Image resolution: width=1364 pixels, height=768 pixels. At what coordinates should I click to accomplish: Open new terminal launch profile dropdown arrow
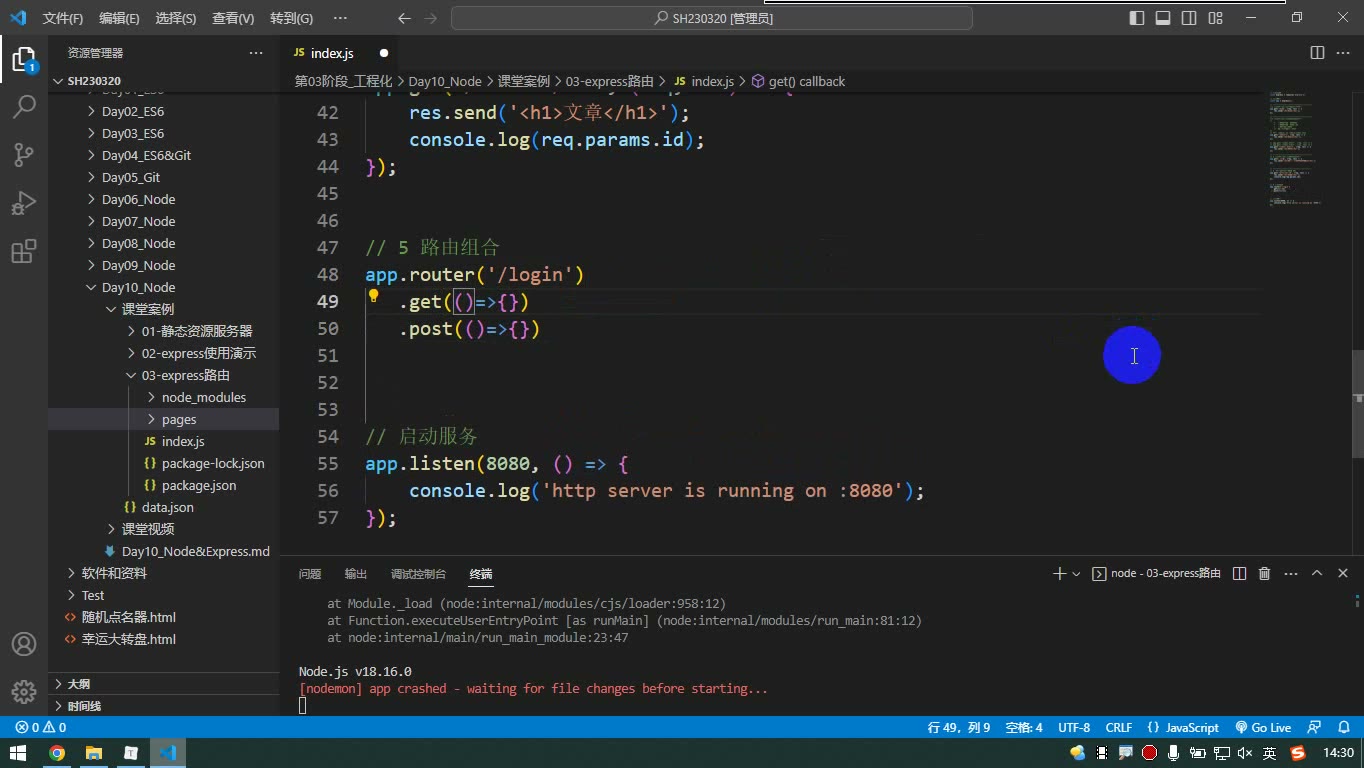click(1076, 574)
